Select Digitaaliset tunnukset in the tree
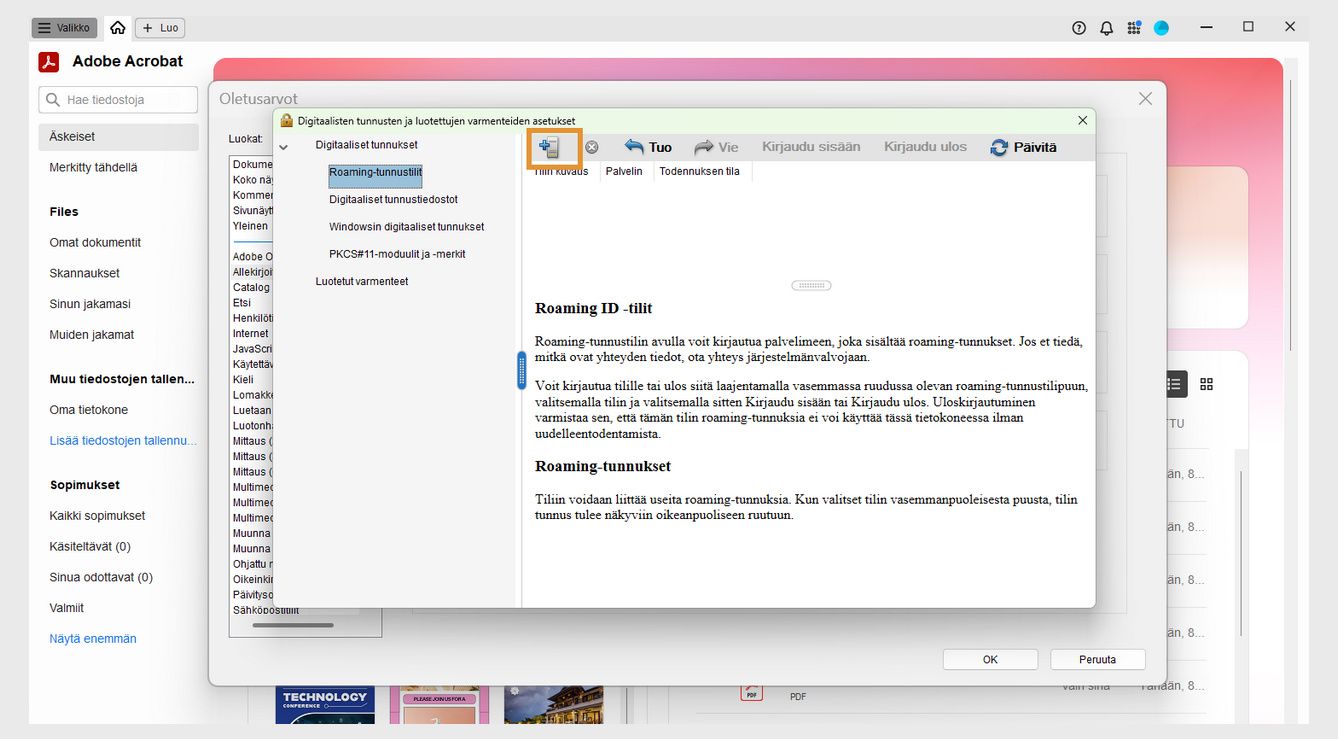The image size is (1338, 739). pos(366,145)
